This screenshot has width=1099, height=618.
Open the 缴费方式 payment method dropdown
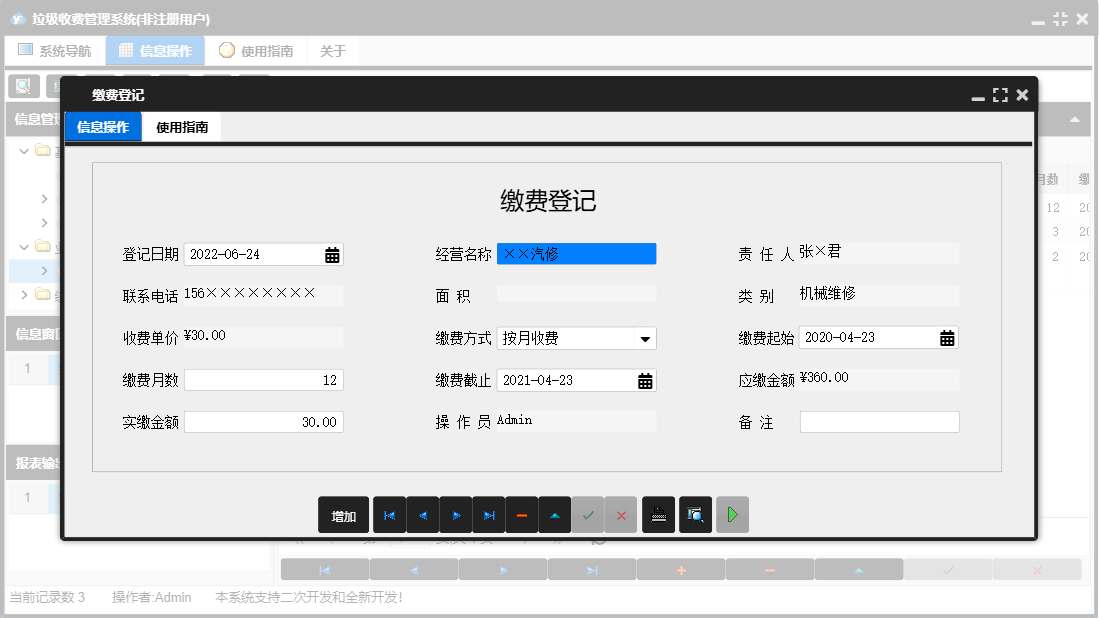tap(647, 338)
